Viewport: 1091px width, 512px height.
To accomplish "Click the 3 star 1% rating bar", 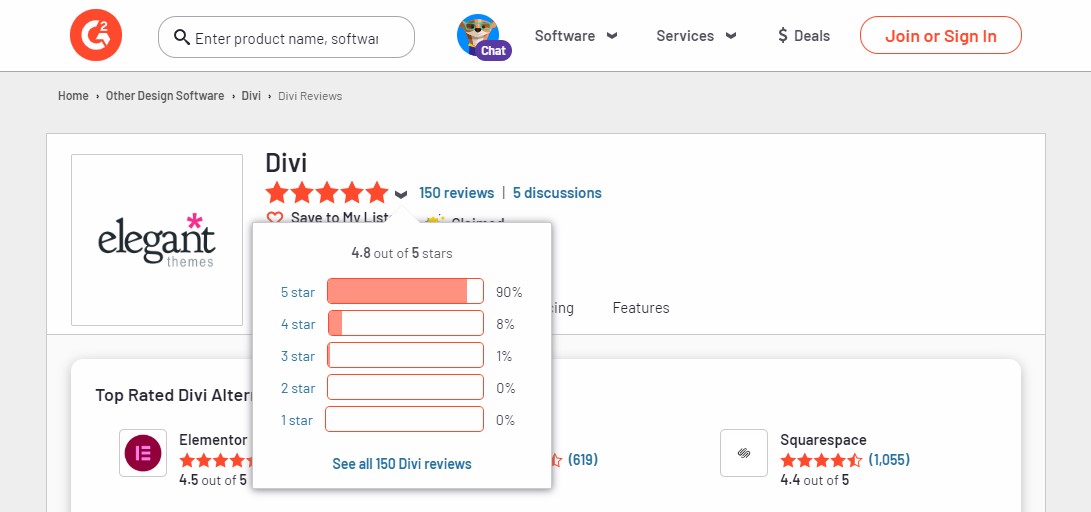I will 405,355.
